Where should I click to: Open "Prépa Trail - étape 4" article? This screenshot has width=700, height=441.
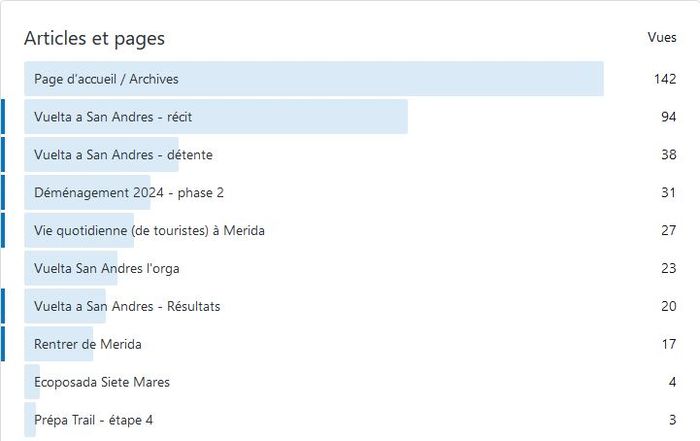coord(93,421)
